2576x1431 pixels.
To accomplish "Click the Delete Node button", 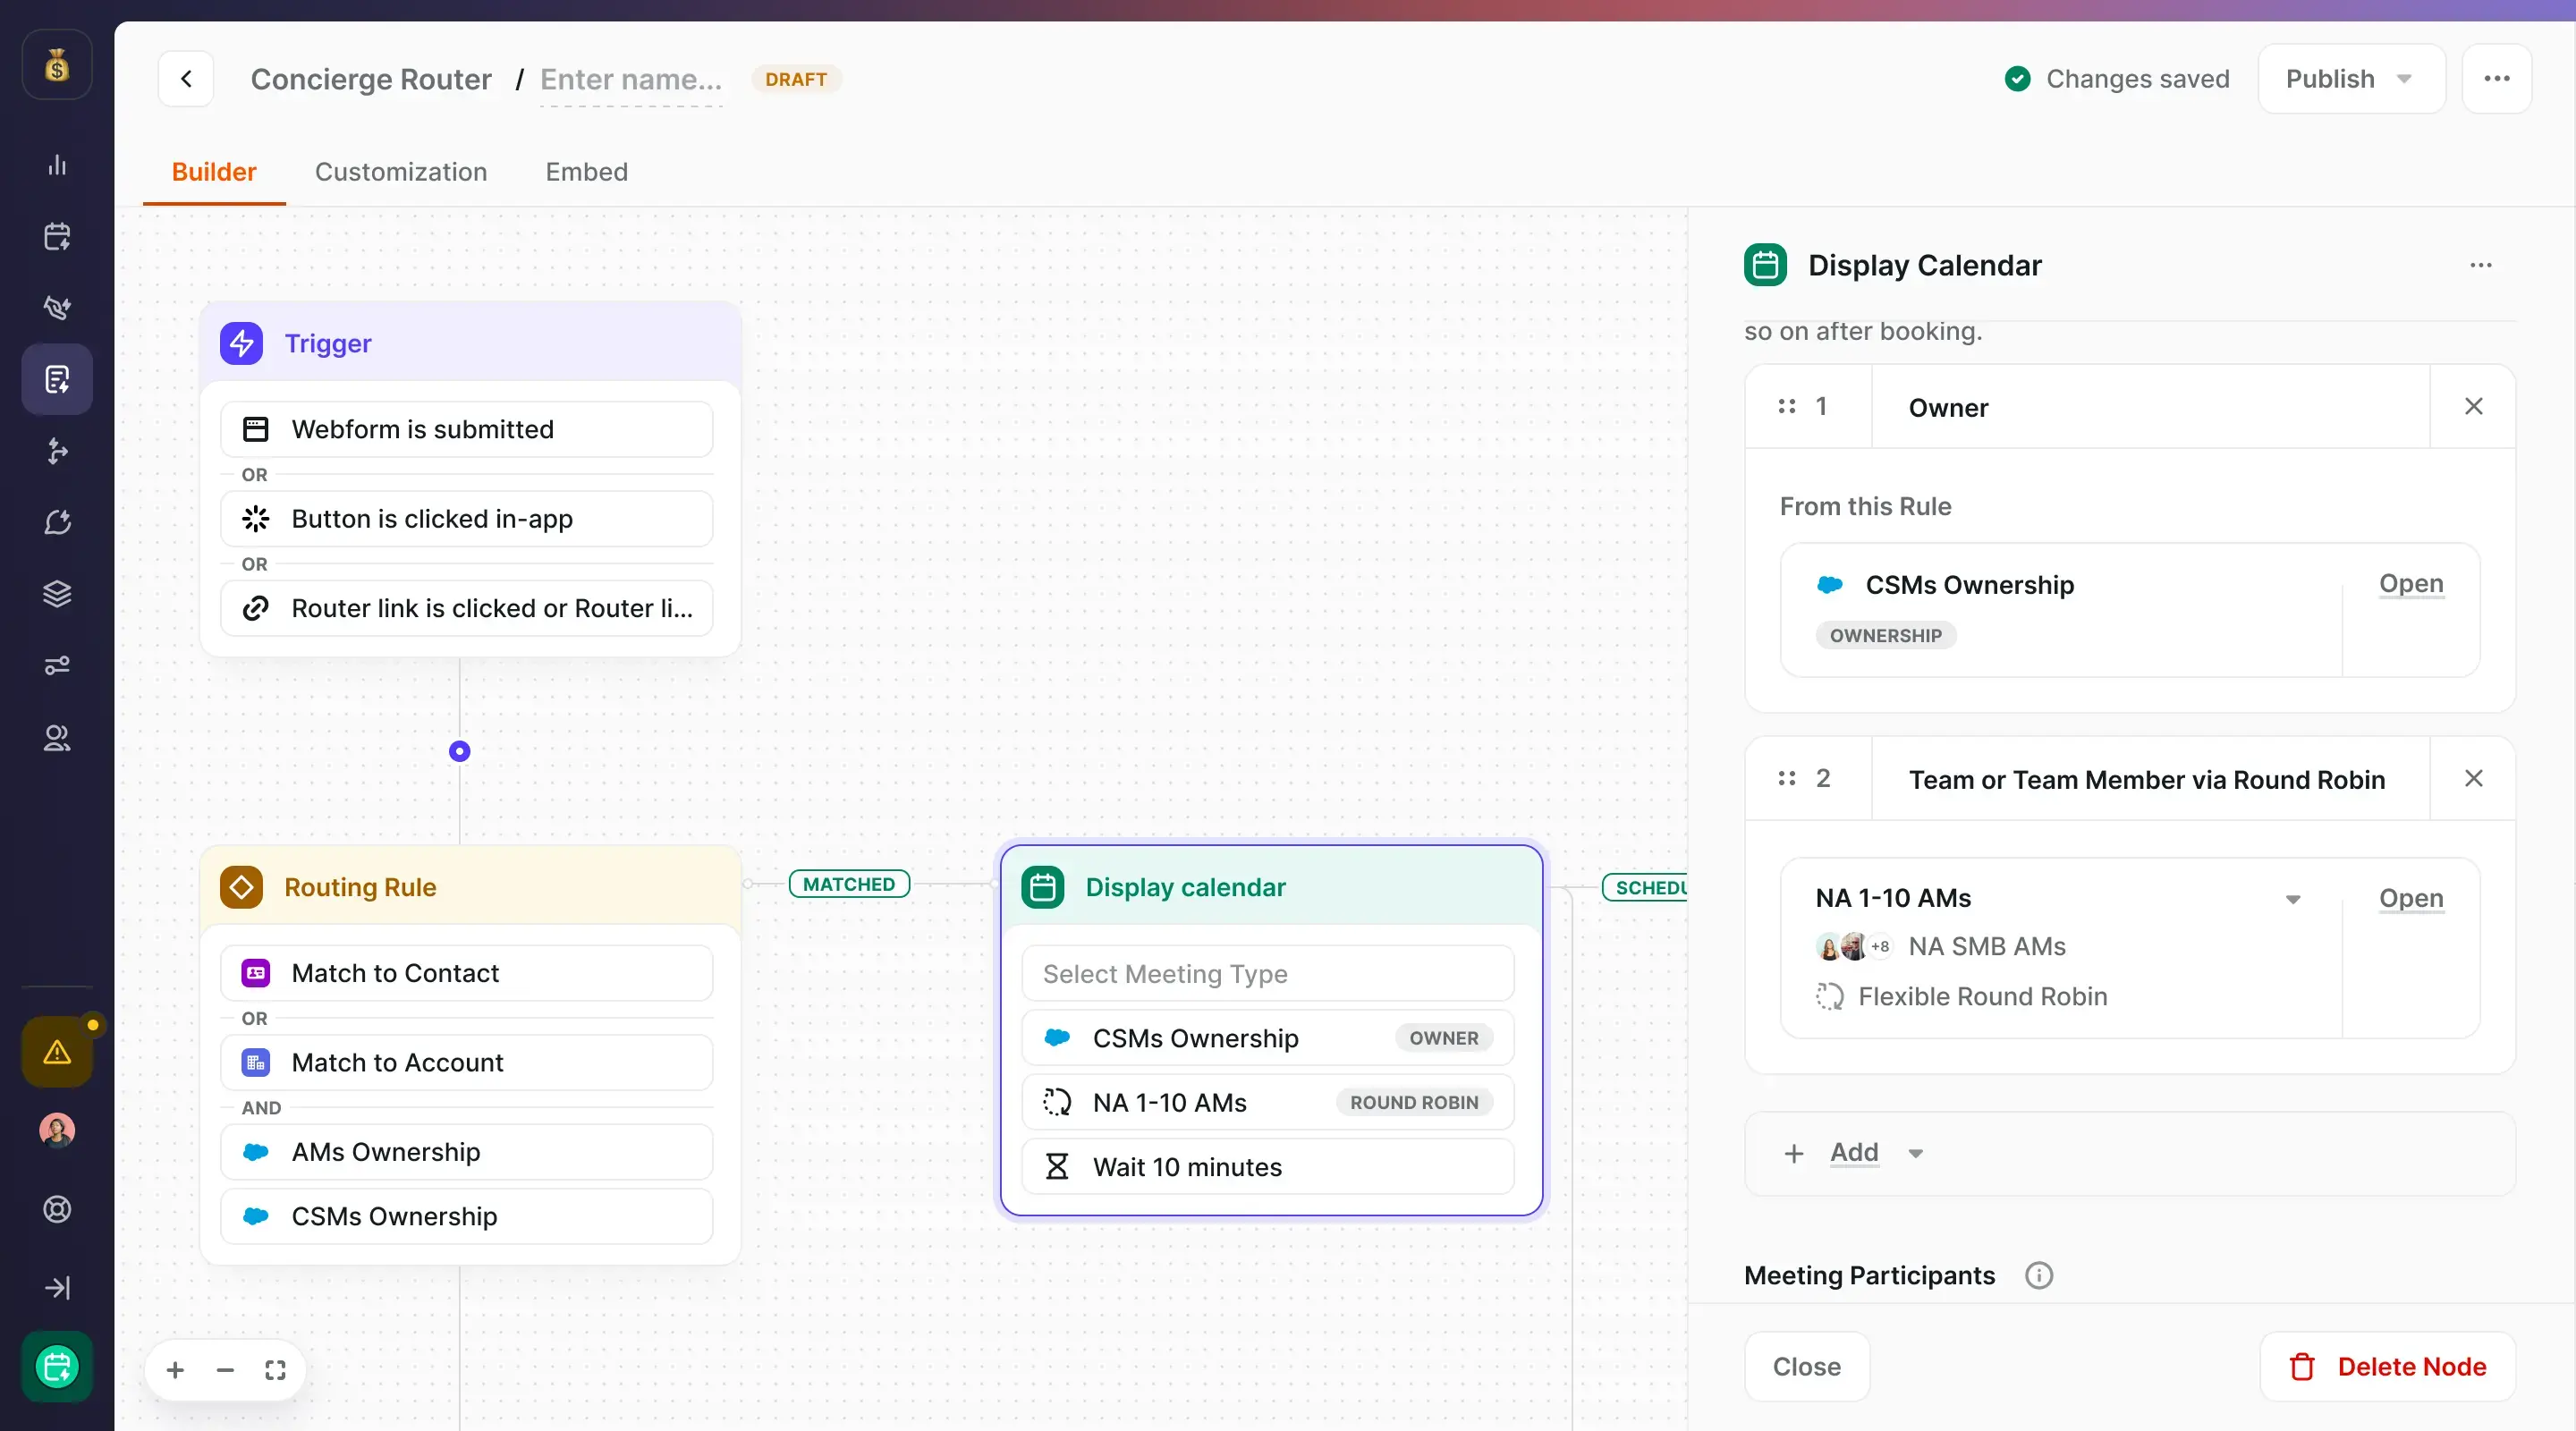I will pyautogui.click(x=2387, y=1366).
